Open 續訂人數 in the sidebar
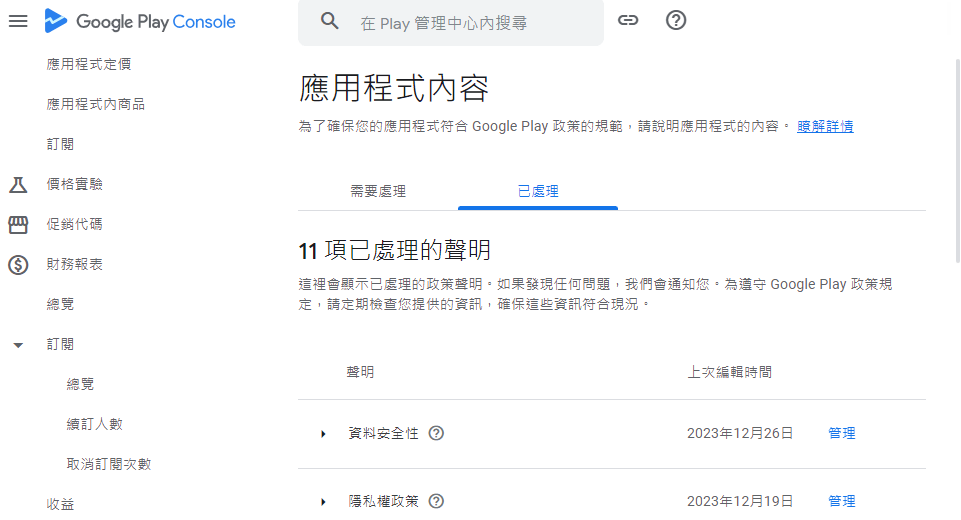The width and height of the screenshot is (961, 520). (x=95, y=424)
